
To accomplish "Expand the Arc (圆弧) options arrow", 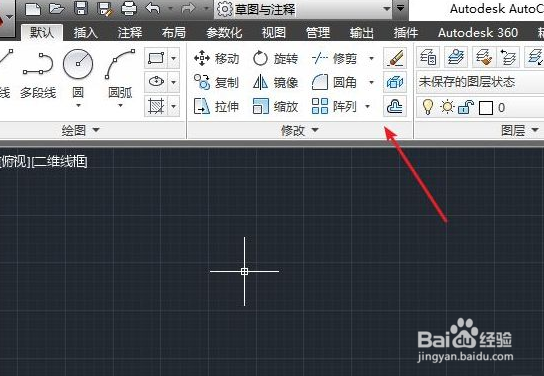I will click(120, 105).
